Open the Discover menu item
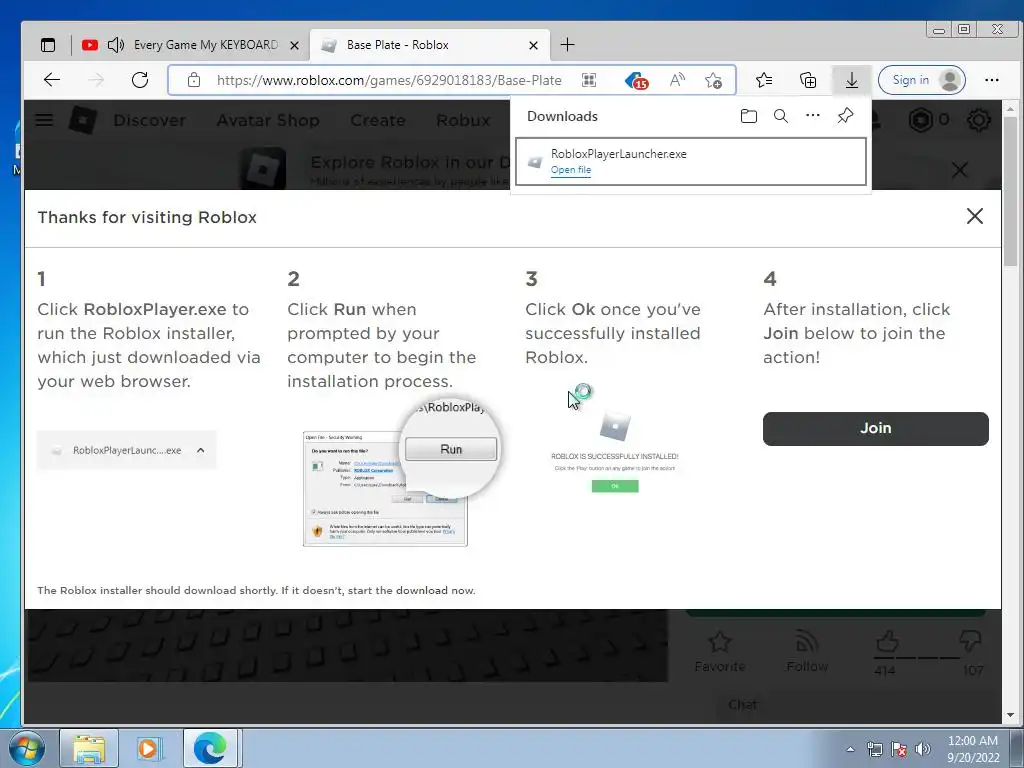1024x768 pixels. pos(150,120)
